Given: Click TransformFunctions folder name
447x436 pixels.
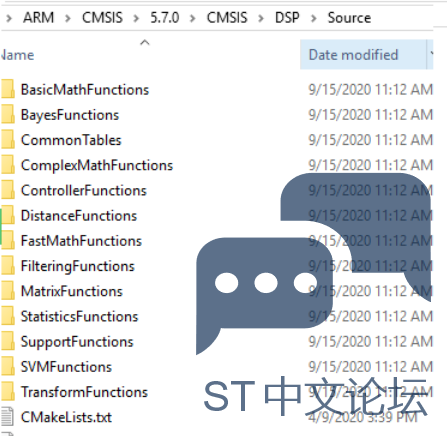Looking at the screenshot, I should point(84,392).
